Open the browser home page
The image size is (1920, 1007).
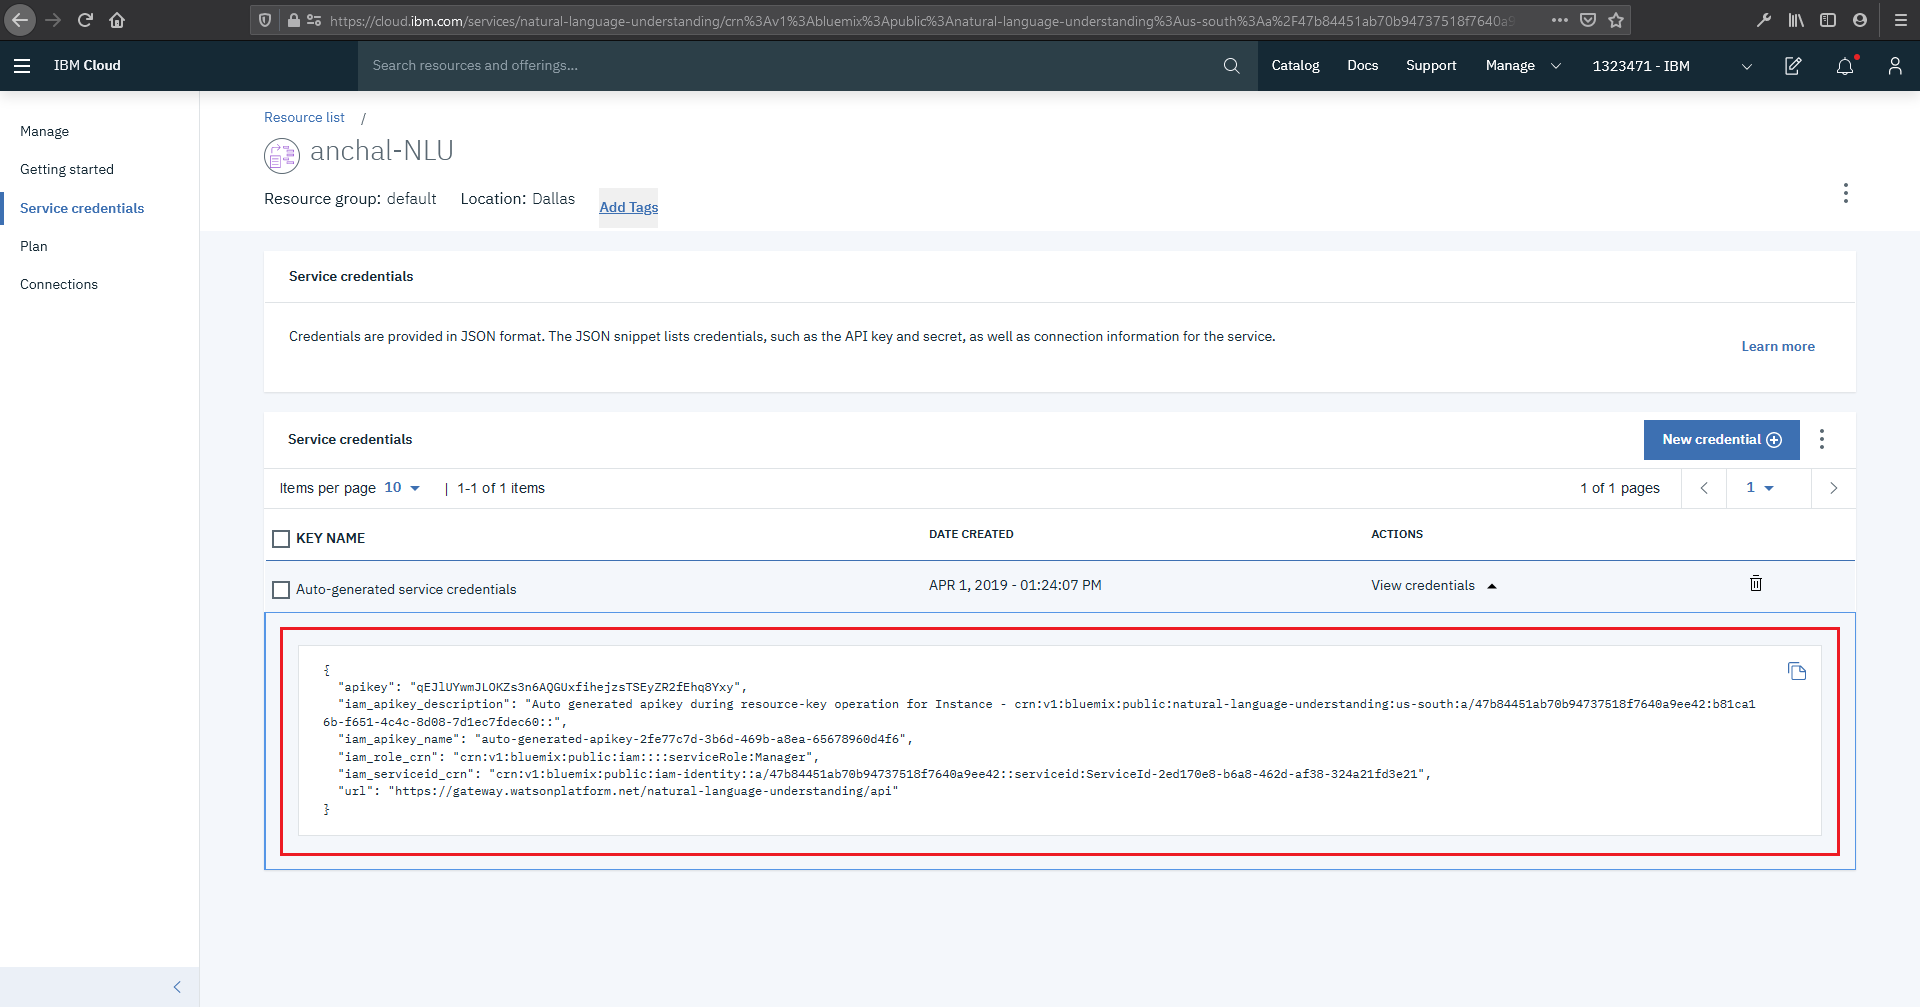[x=117, y=20]
